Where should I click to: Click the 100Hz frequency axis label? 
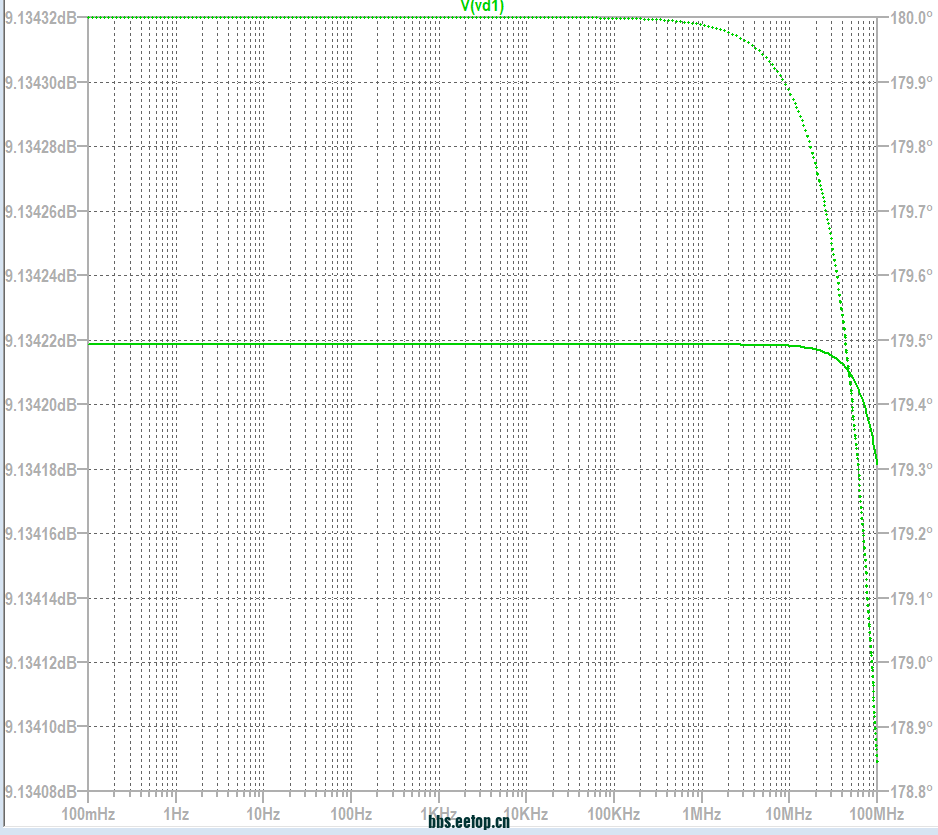[x=351, y=814]
